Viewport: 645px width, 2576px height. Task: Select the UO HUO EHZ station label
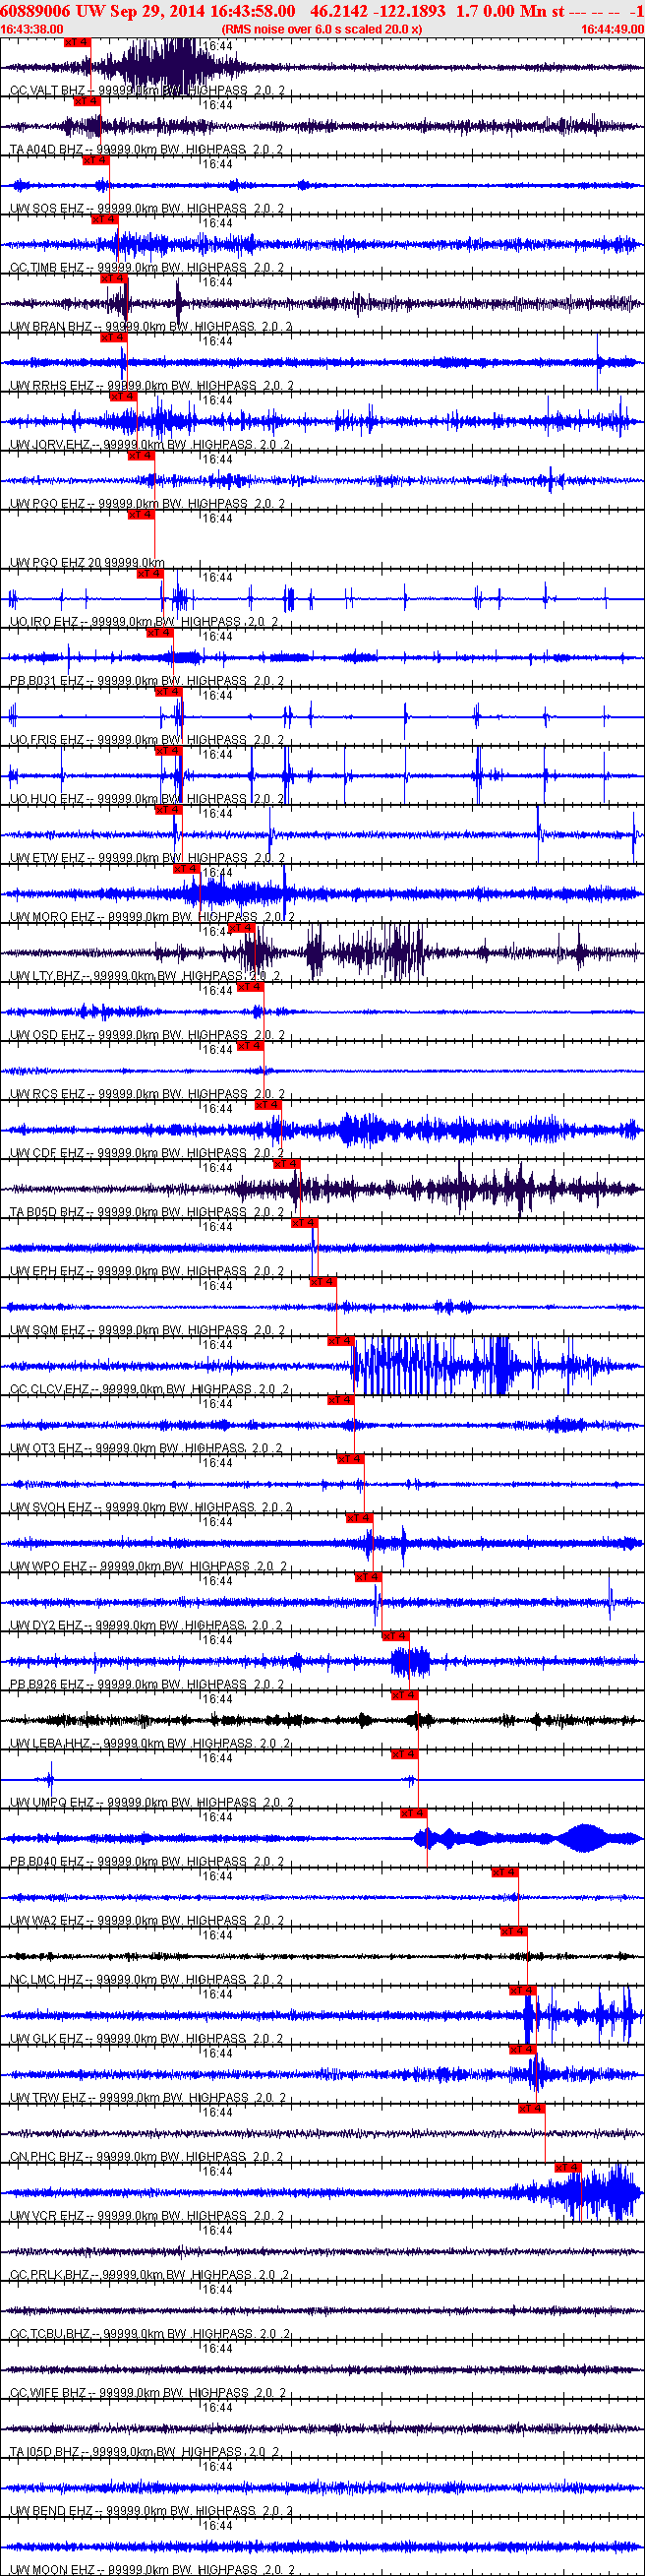(x=147, y=799)
